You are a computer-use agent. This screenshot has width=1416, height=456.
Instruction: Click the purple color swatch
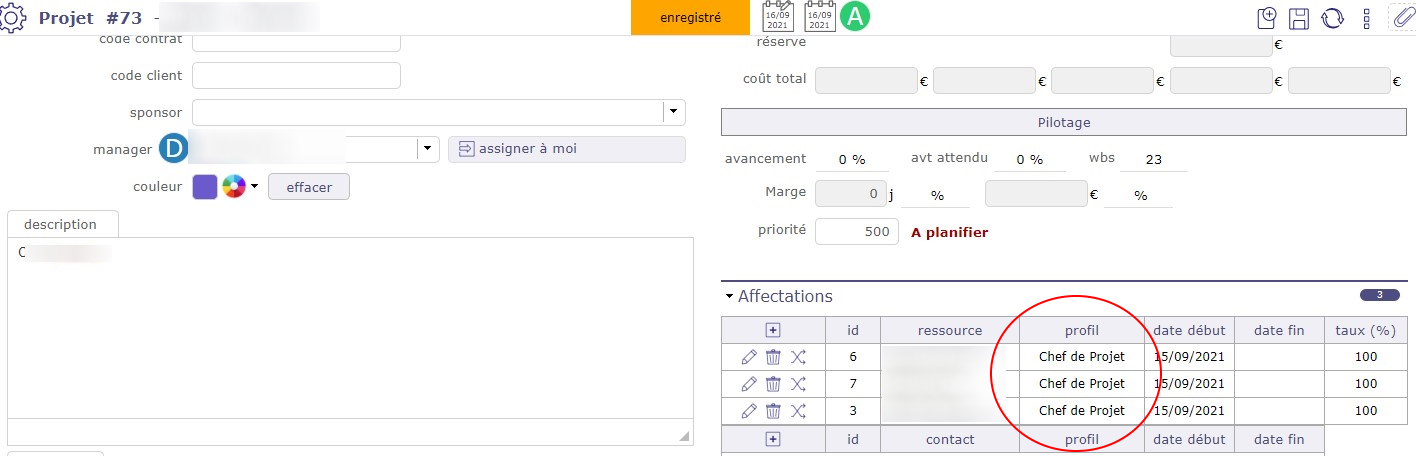[205, 187]
